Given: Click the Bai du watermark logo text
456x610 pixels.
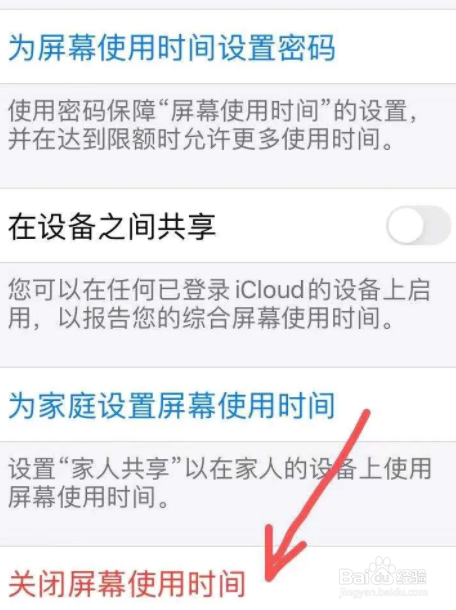Looking at the screenshot, I should click(367, 577).
